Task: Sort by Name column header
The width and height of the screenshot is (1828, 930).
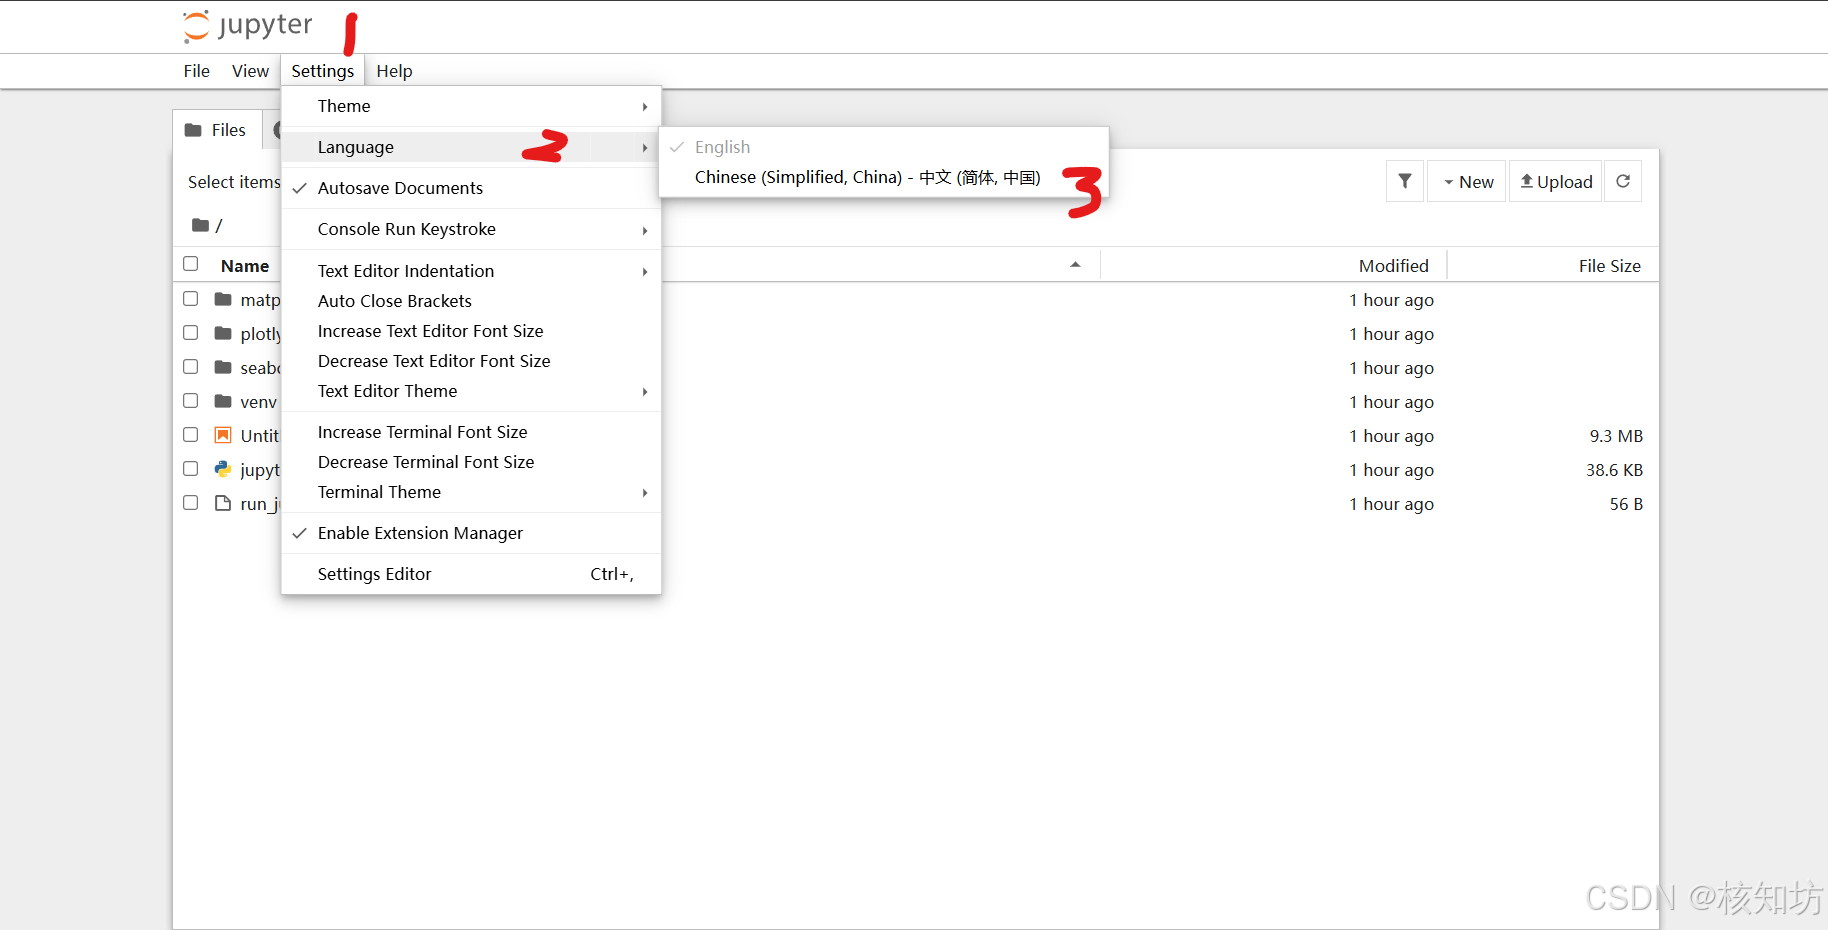Action: coord(245,265)
